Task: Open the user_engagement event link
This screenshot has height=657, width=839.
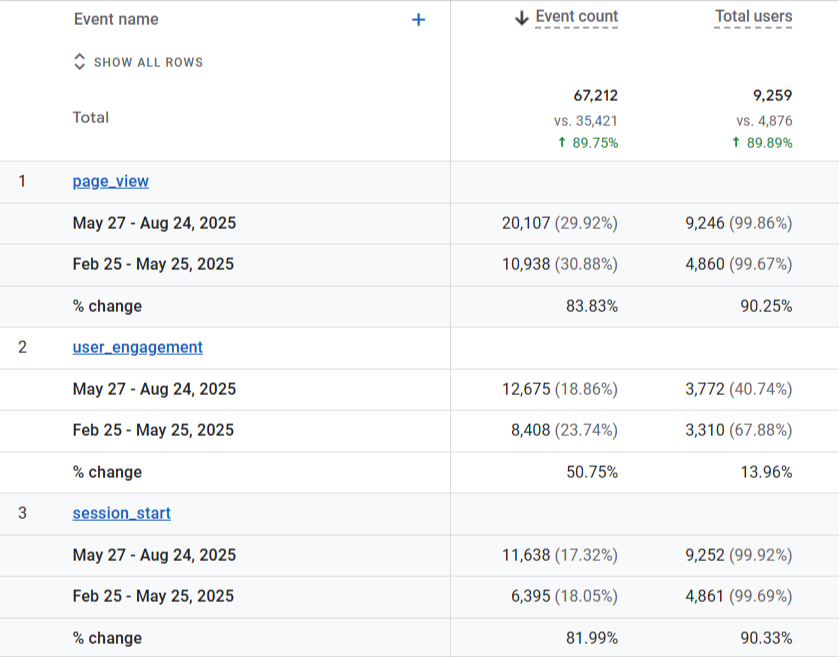Action: (137, 347)
